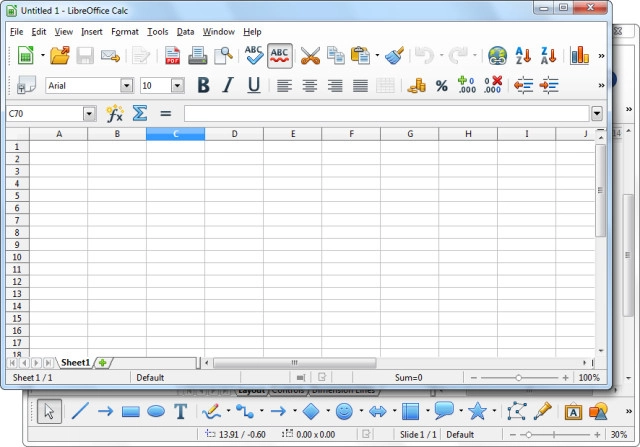Decrease indent
Screen dimensions: 640x447
tap(524, 85)
